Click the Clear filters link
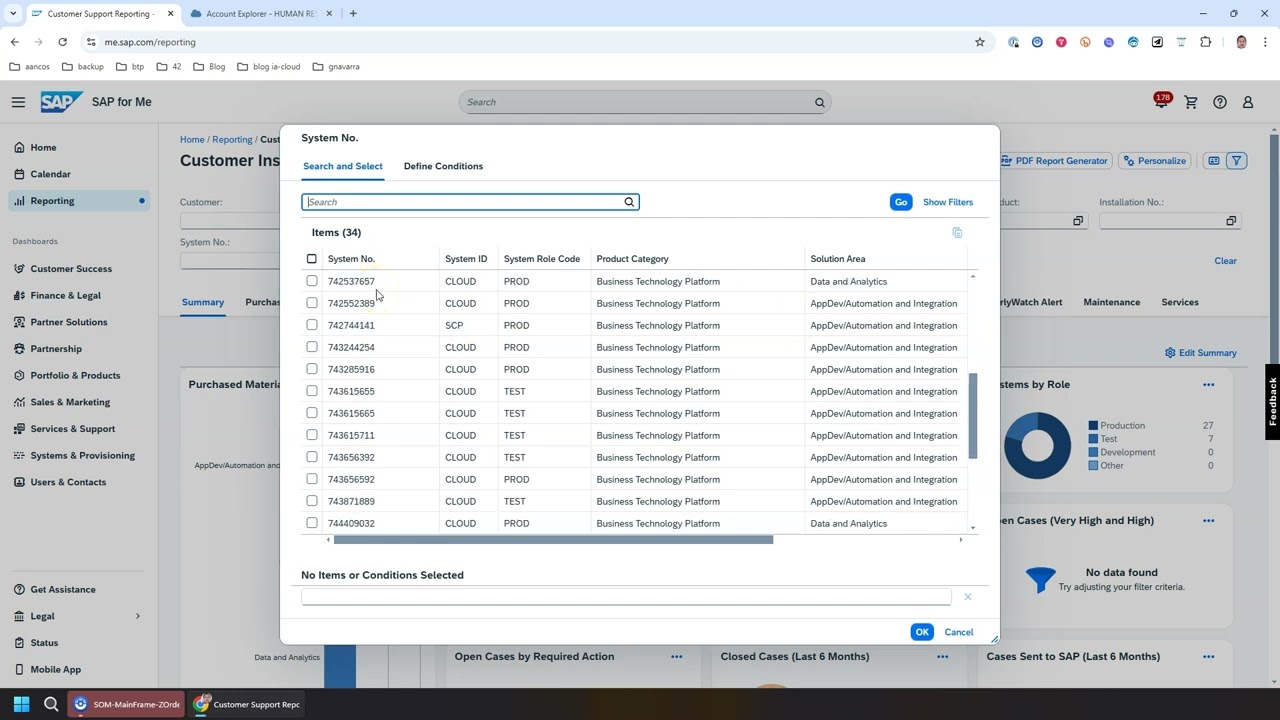This screenshot has width=1280, height=720. click(x=1225, y=261)
